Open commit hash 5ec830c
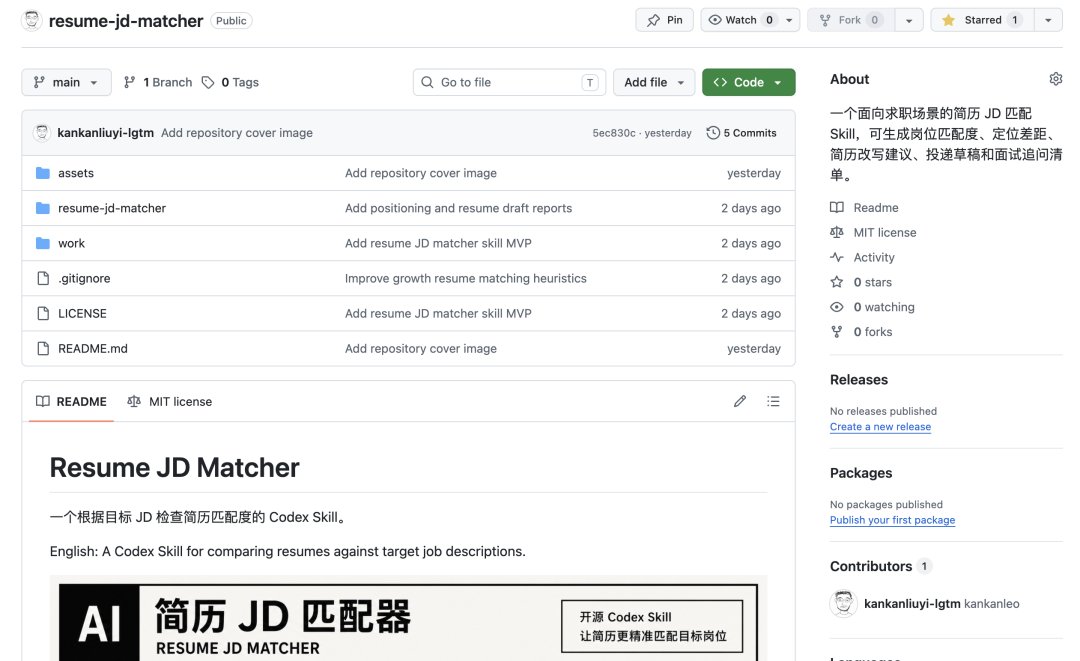Screen dimensions: 1080x661 614,133
